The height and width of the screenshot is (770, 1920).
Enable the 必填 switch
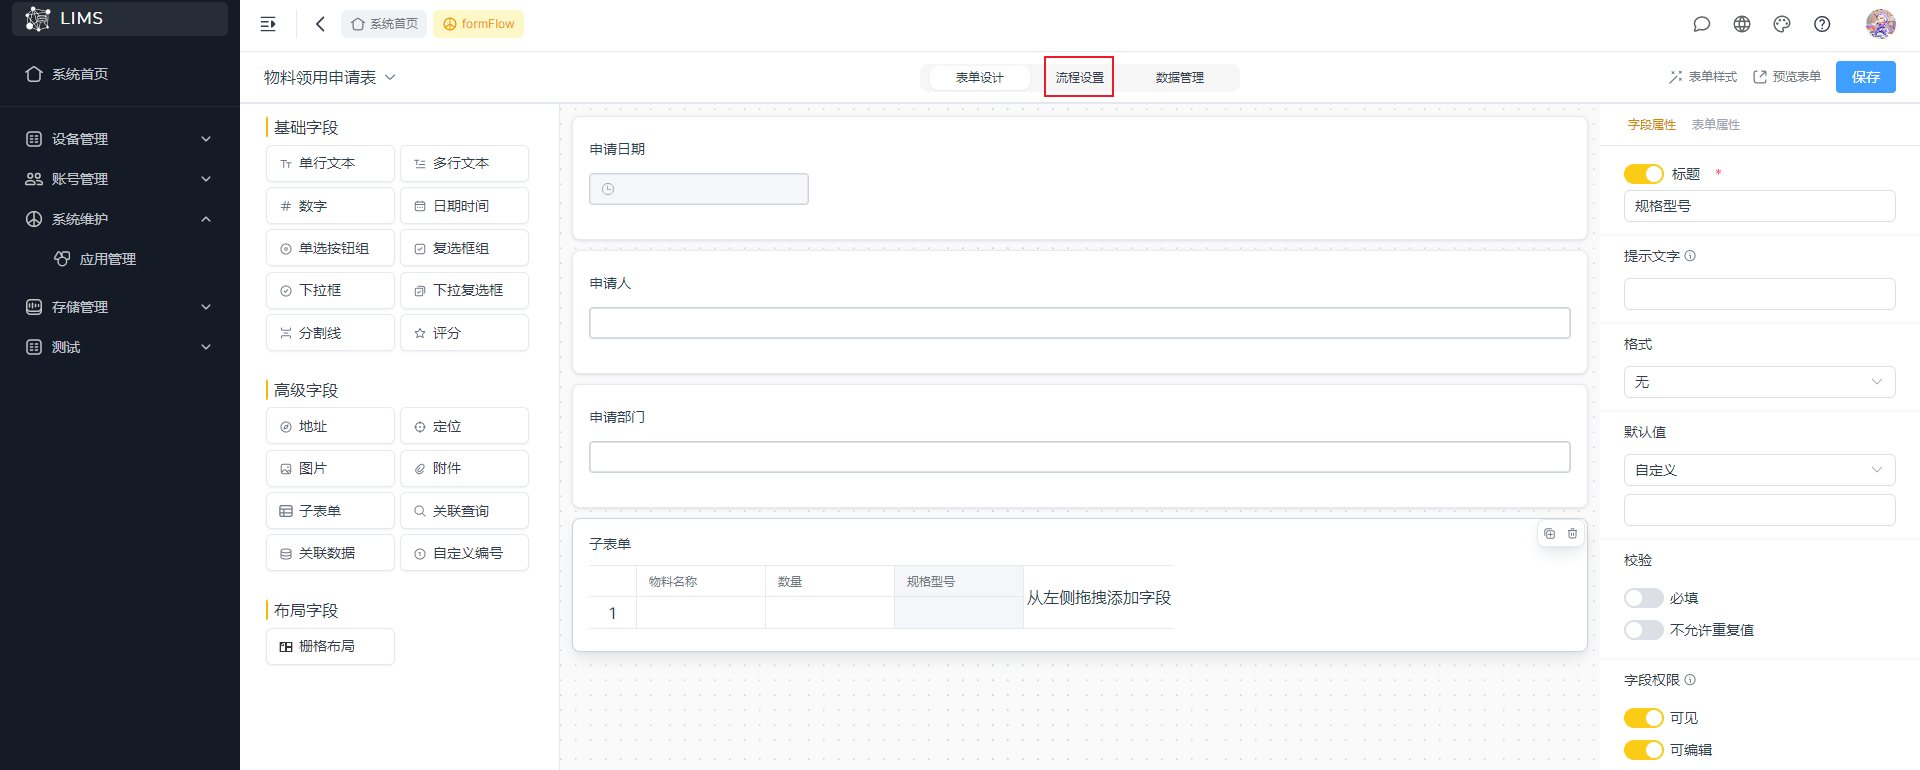1643,598
